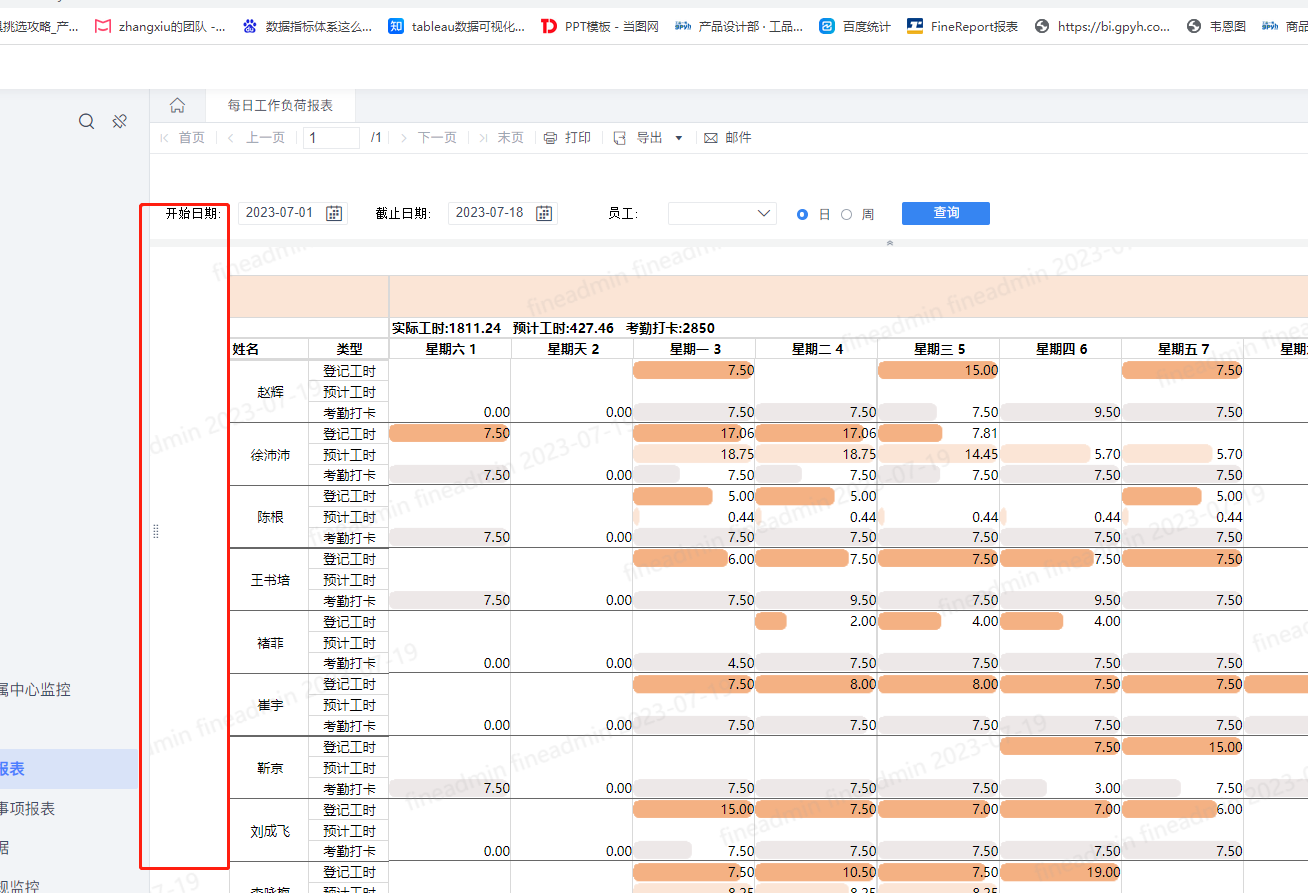Click the 类型 column header
The height and width of the screenshot is (893, 1308).
pos(349,349)
